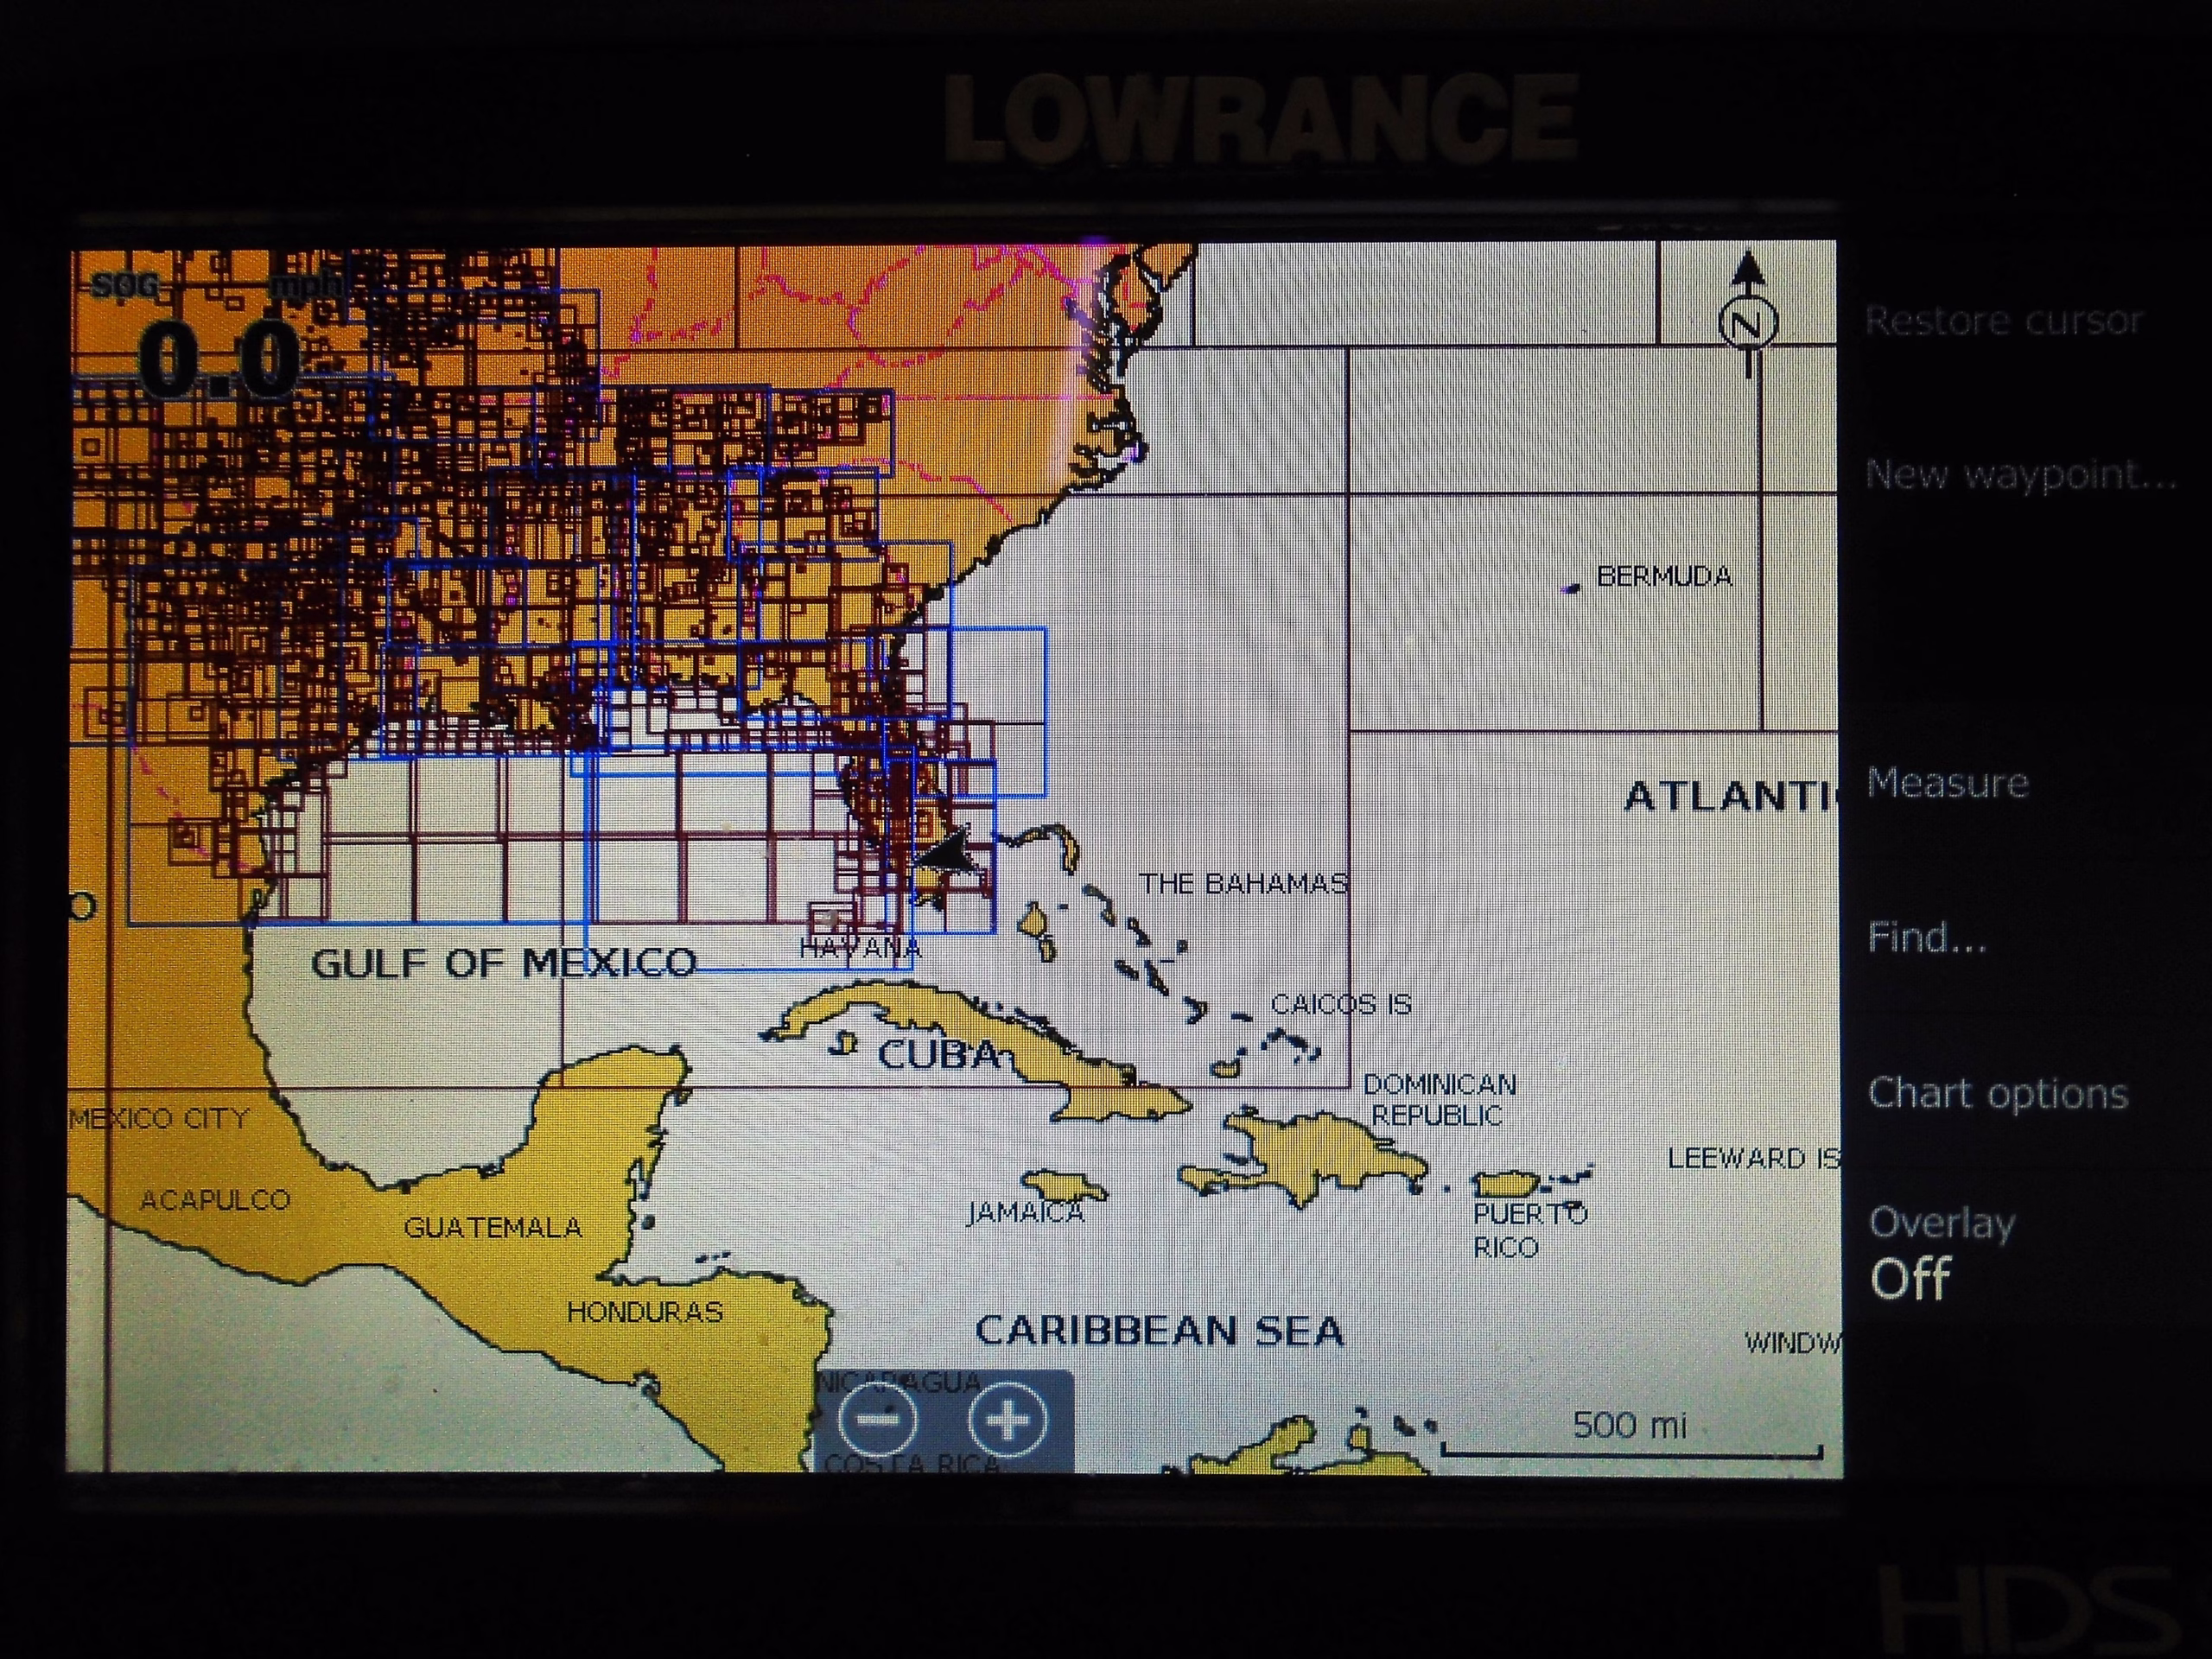Tap MEXICO CITY label

[159, 1118]
